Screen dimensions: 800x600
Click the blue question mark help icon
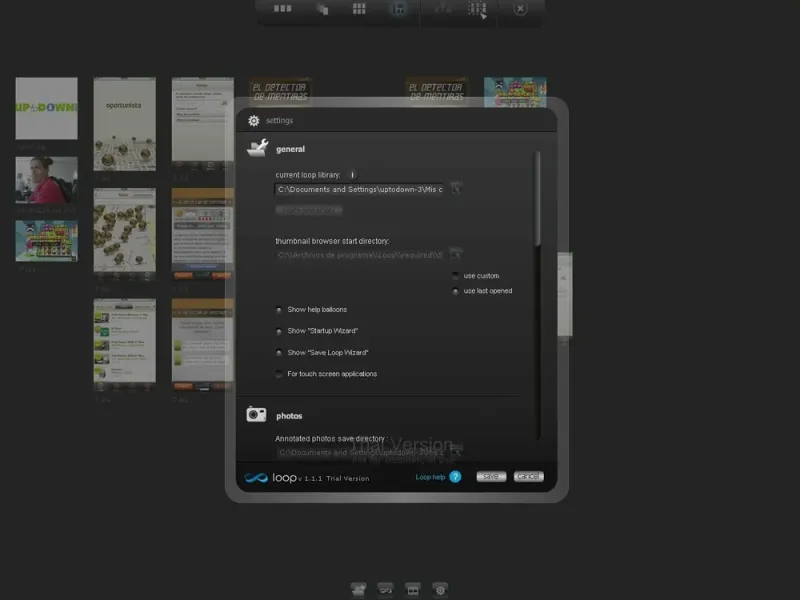[455, 477]
